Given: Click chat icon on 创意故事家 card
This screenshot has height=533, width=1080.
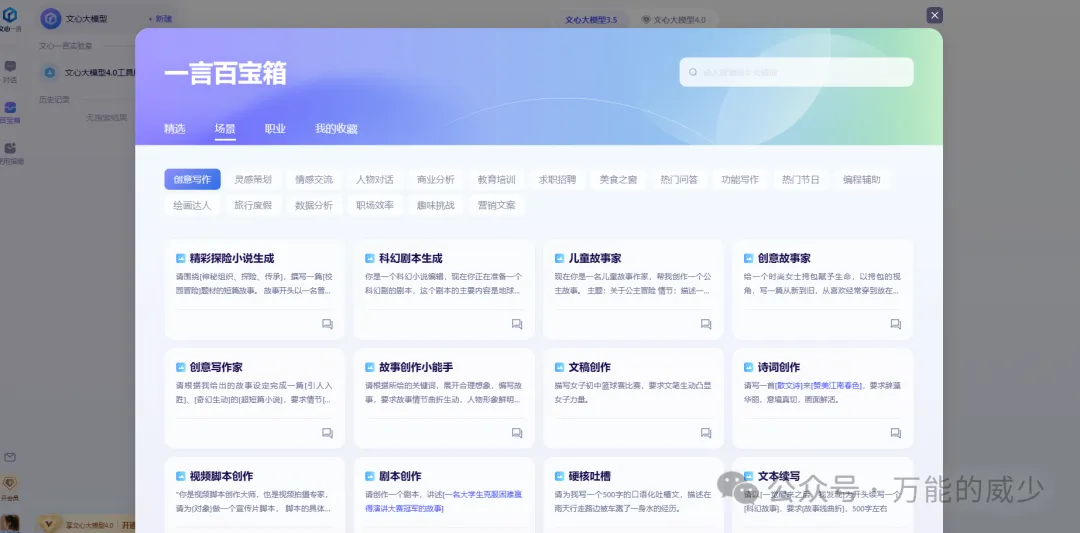Looking at the screenshot, I should tap(895, 324).
